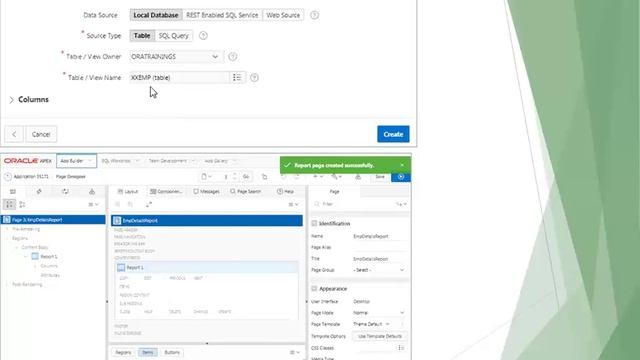Viewport: 640px width, 360px height.
Task: Show gallery Regions tab
Action: coord(123,352)
